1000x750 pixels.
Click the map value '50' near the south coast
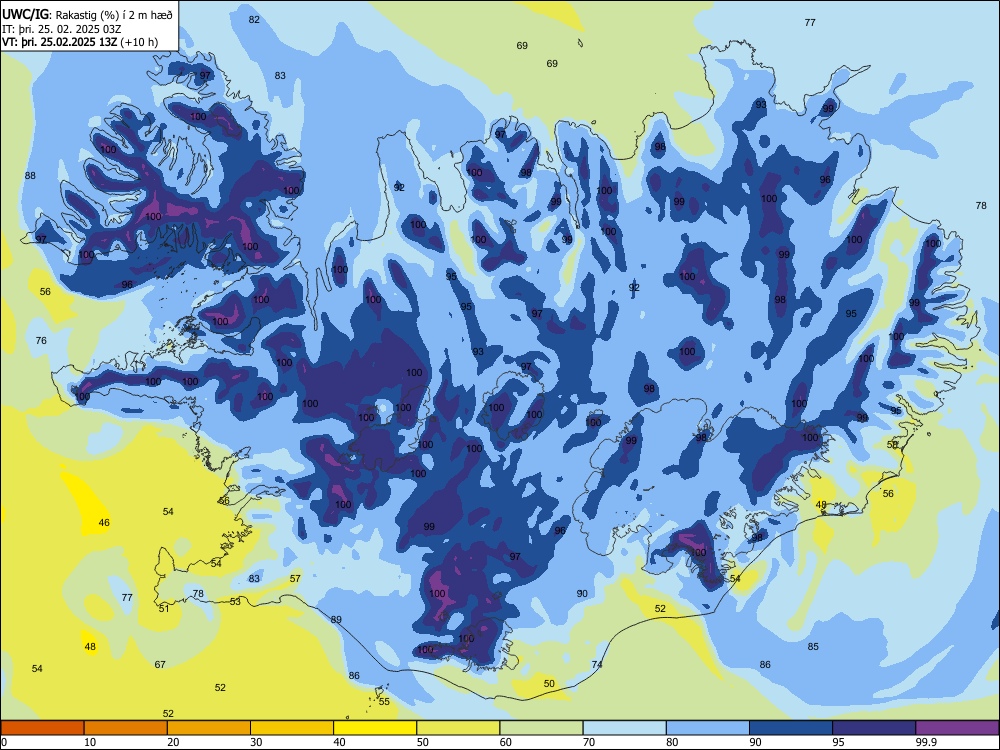(549, 684)
